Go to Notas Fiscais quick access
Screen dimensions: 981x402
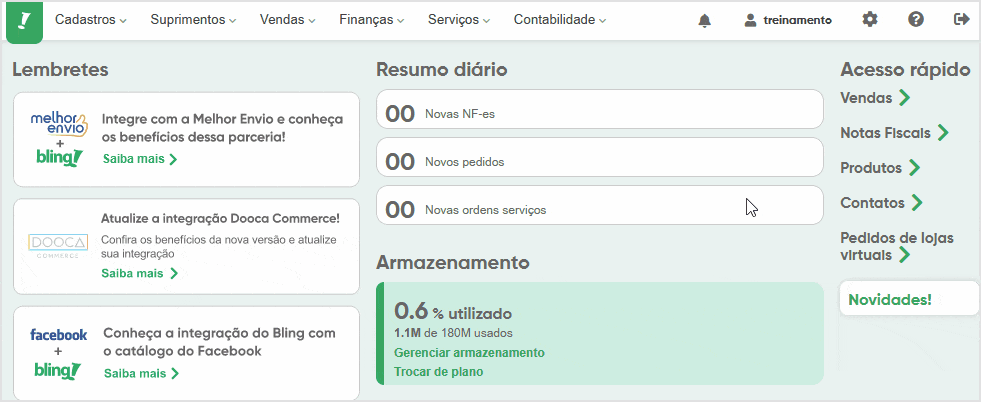coord(894,133)
